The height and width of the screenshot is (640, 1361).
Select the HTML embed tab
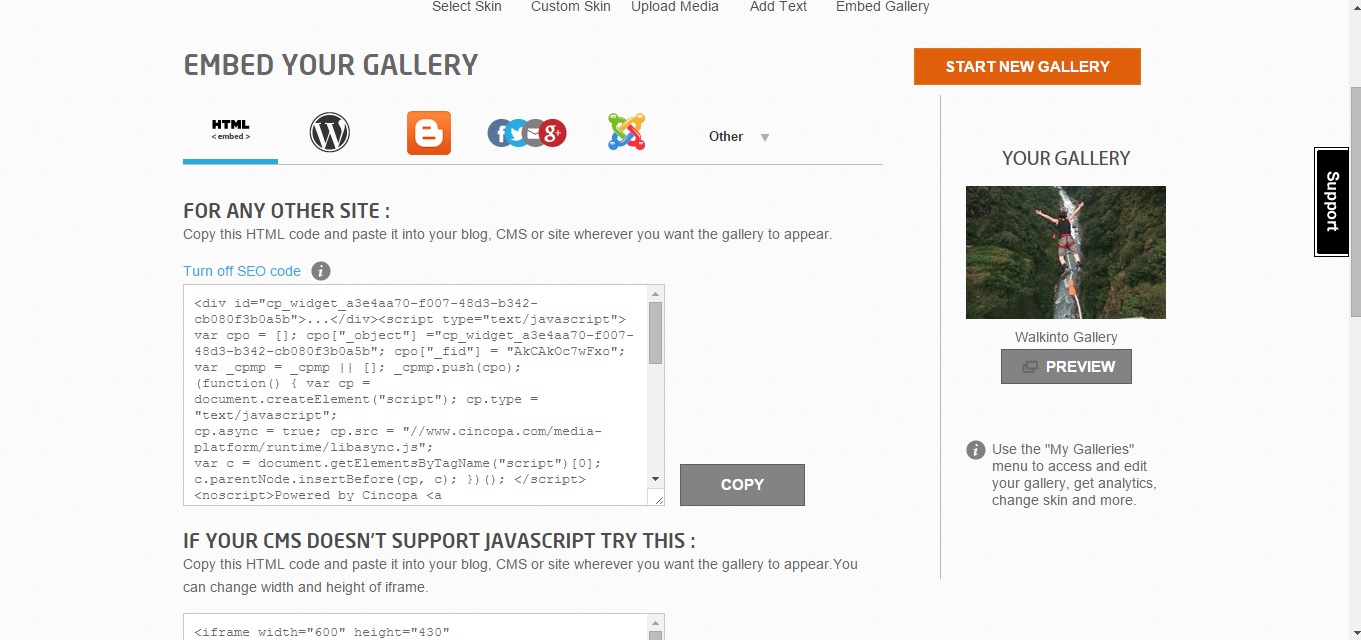click(231, 130)
